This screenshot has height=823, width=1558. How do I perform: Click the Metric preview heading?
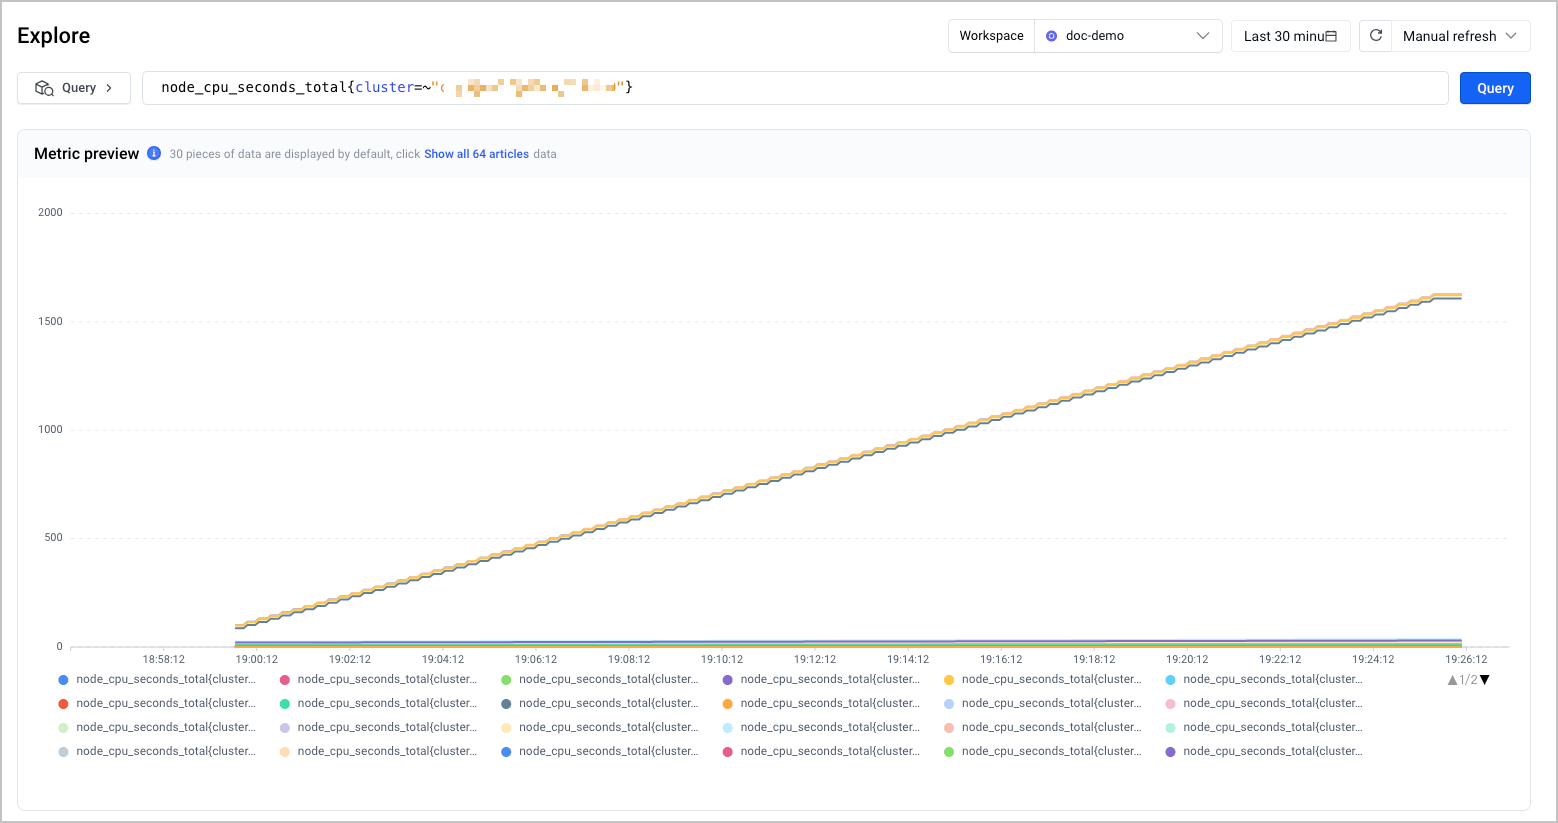(x=87, y=153)
